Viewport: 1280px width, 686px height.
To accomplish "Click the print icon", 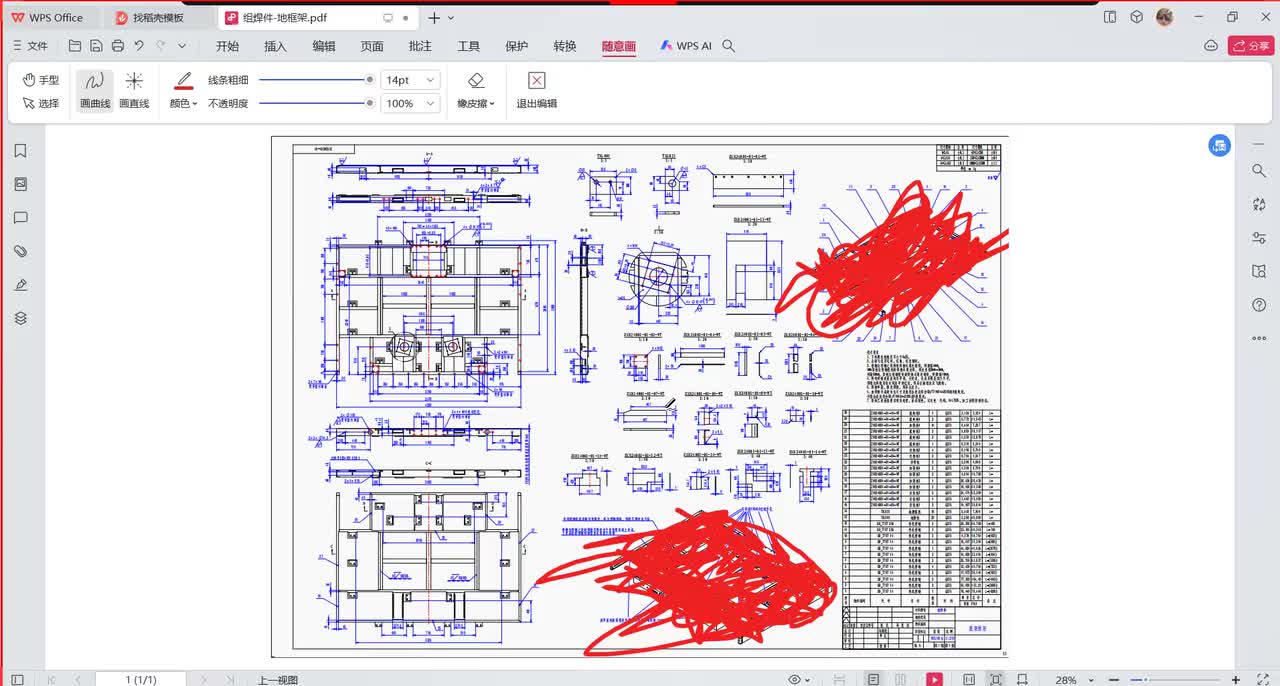I will 118,46.
